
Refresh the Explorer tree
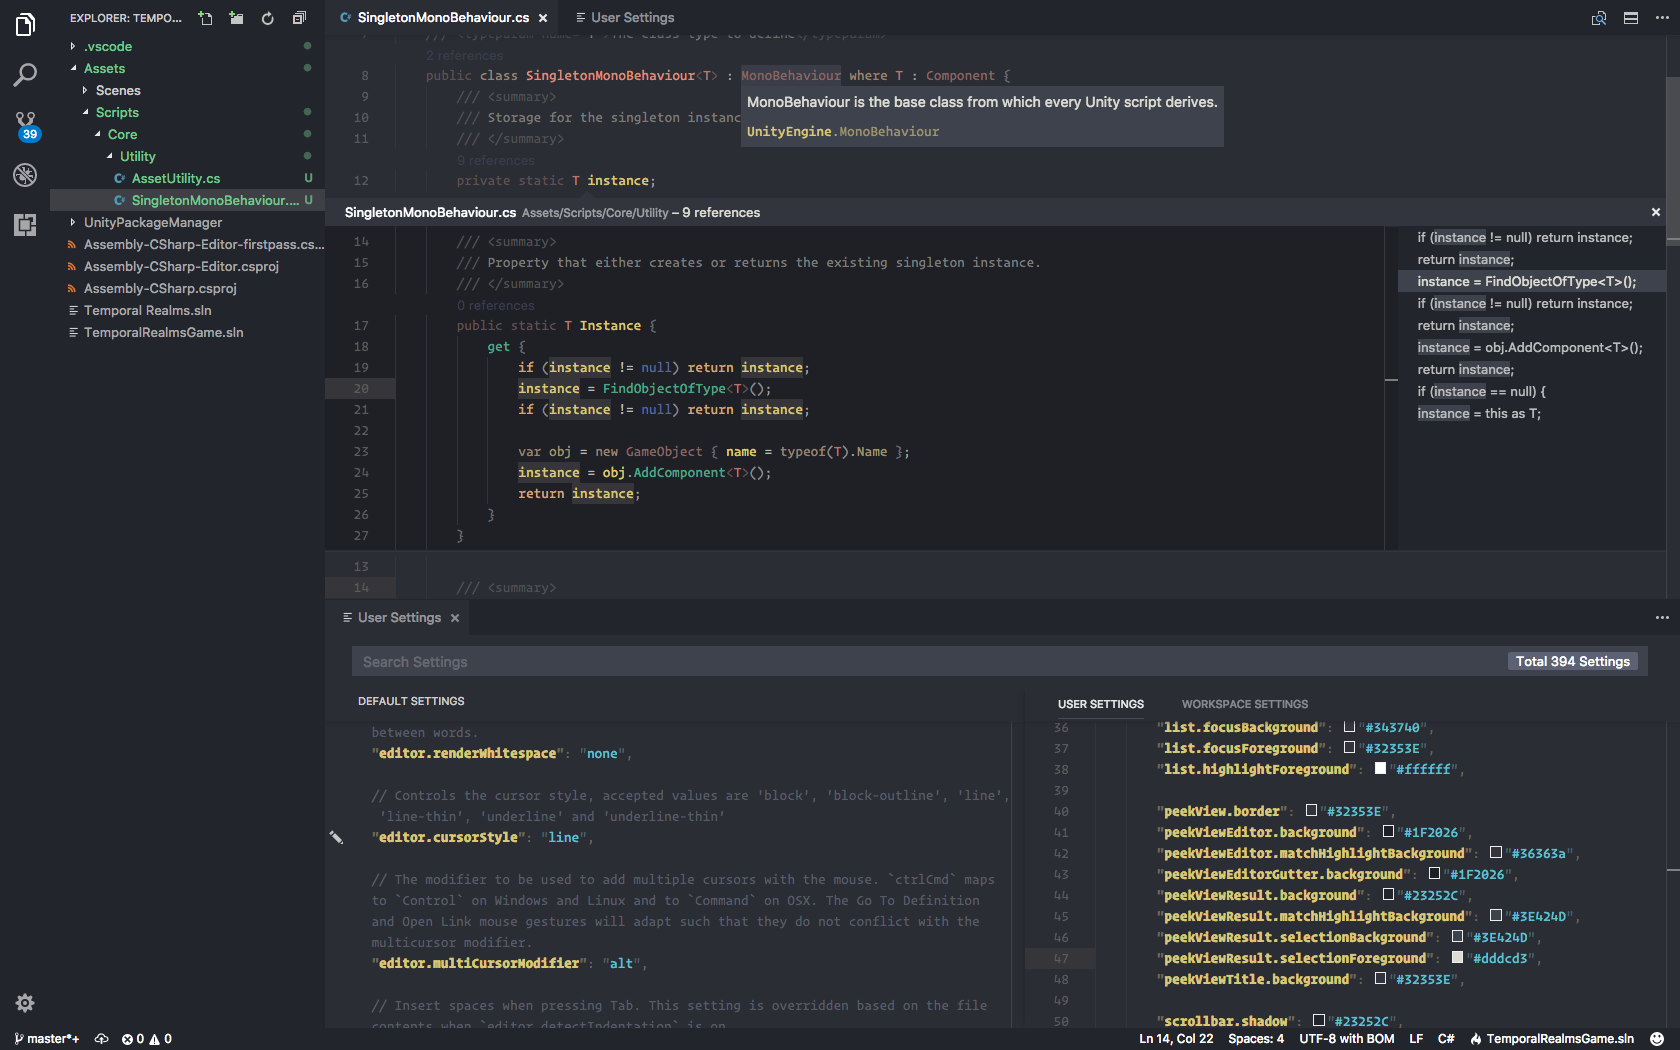point(267,18)
